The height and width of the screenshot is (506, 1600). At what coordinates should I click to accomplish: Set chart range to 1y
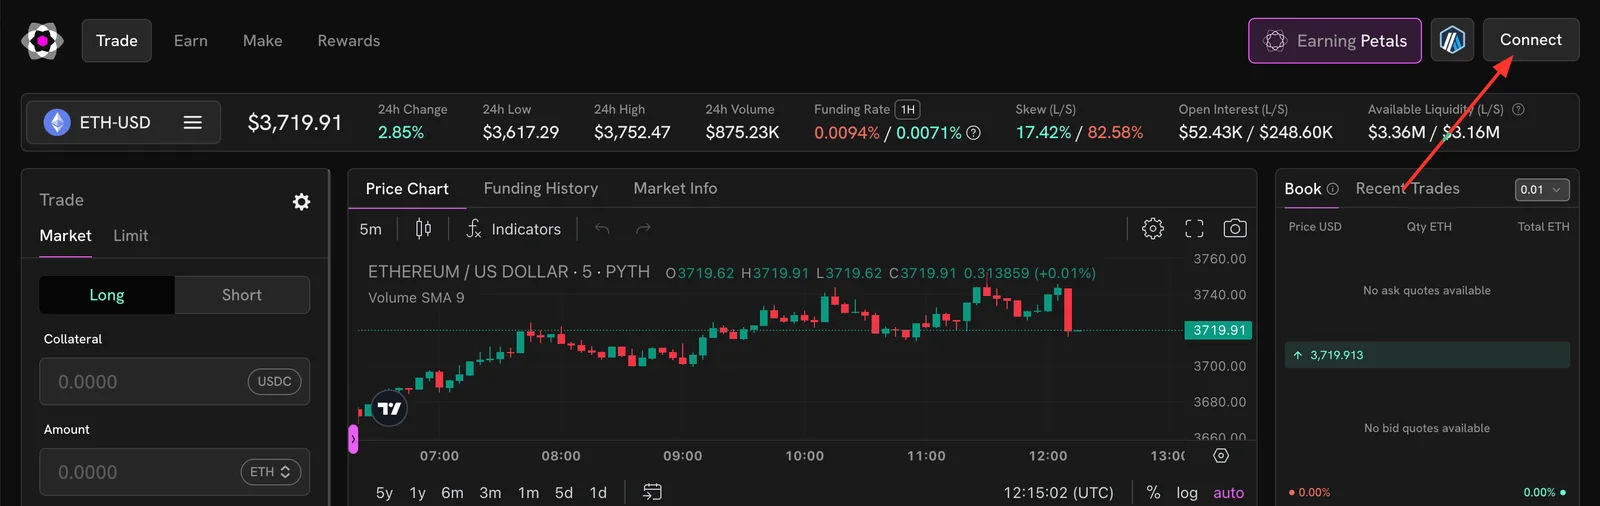418,493
